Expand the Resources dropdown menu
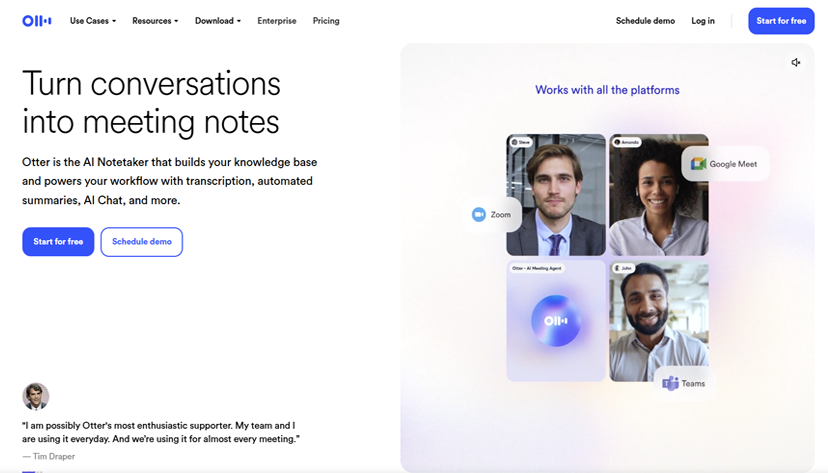 (155, 21)
